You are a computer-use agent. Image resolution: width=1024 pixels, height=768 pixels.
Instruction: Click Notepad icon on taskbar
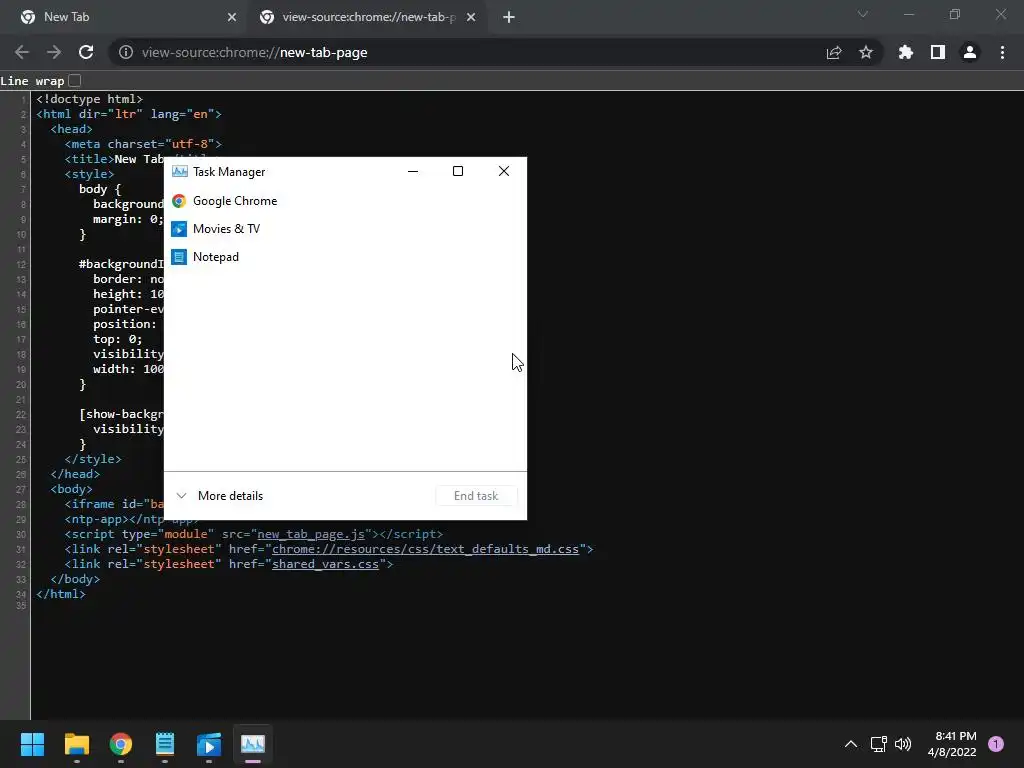coord(165,744)
